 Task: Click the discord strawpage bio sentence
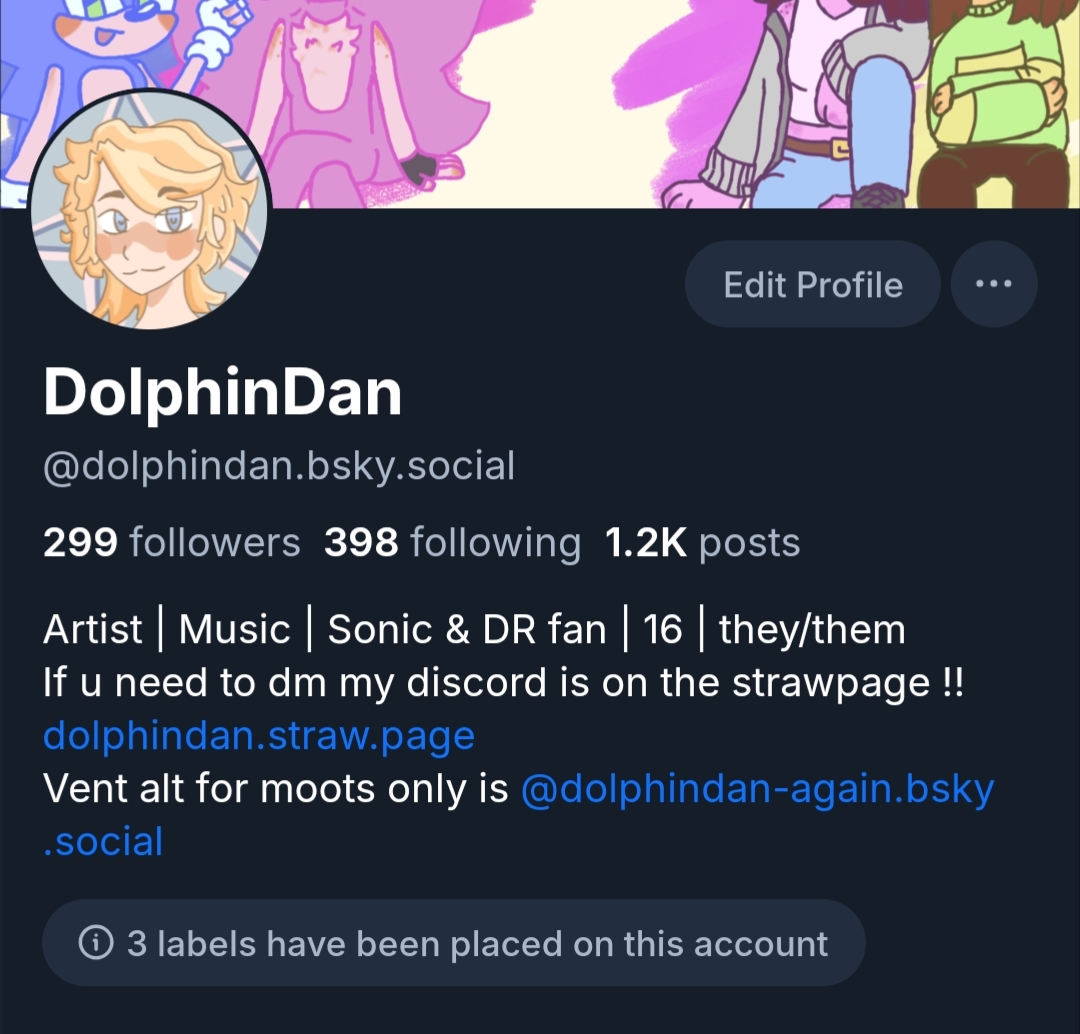click(x=503, y=683)
